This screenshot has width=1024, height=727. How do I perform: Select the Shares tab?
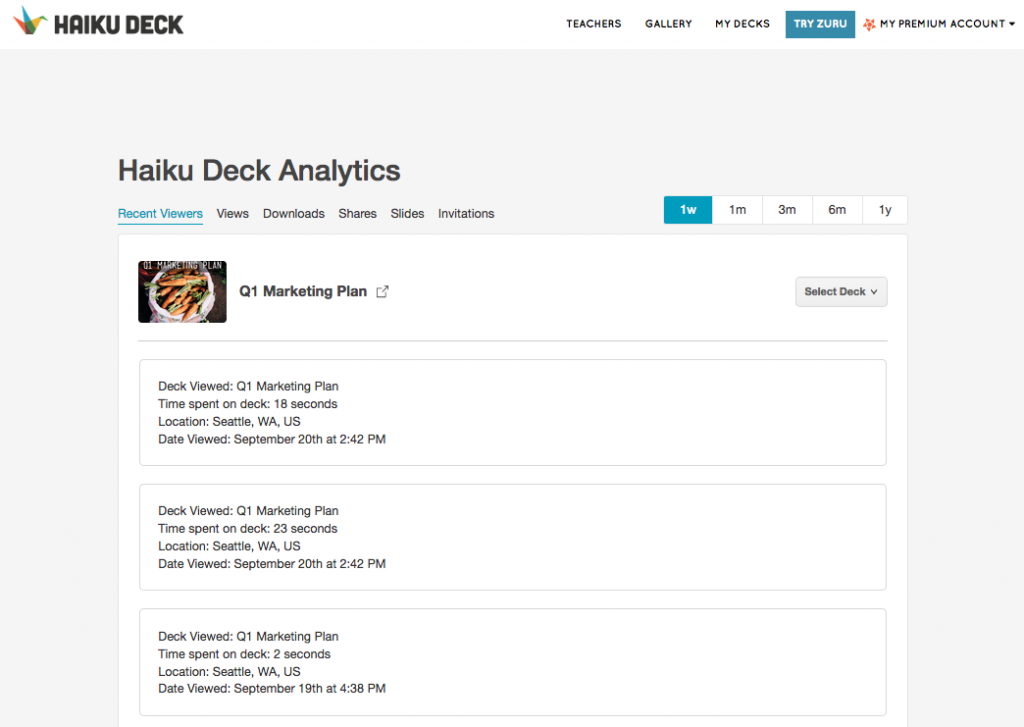[357, 213]
